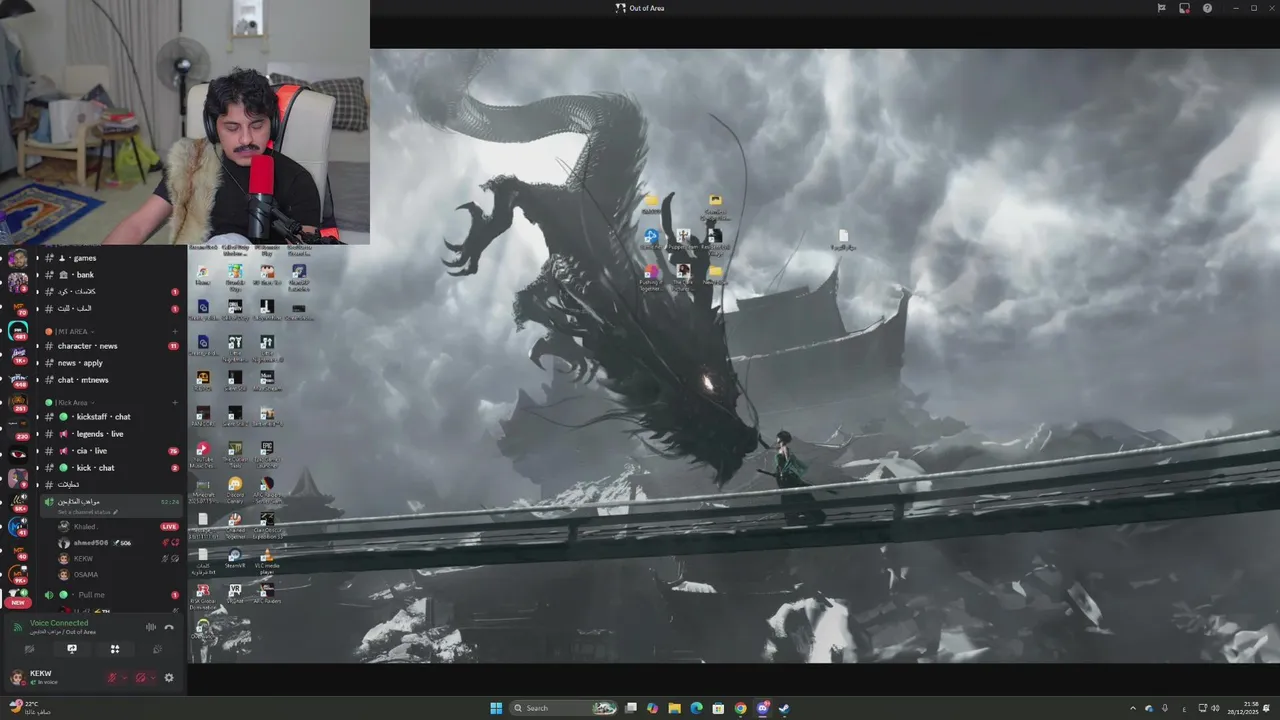The width and height of the screenshot is (1280, 720).
Task: Turn on camera in voice panel
Action: click(x=29, y=649)
